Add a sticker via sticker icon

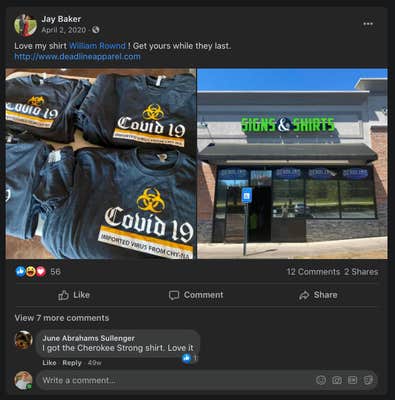(368, 380)
